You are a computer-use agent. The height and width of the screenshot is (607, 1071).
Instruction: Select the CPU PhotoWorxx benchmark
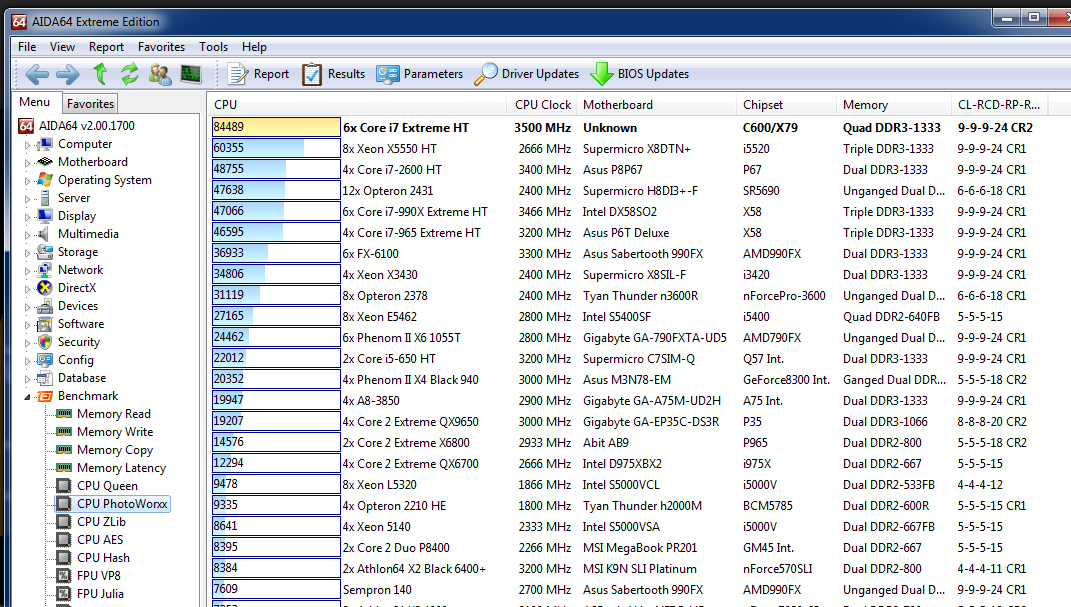122,504
